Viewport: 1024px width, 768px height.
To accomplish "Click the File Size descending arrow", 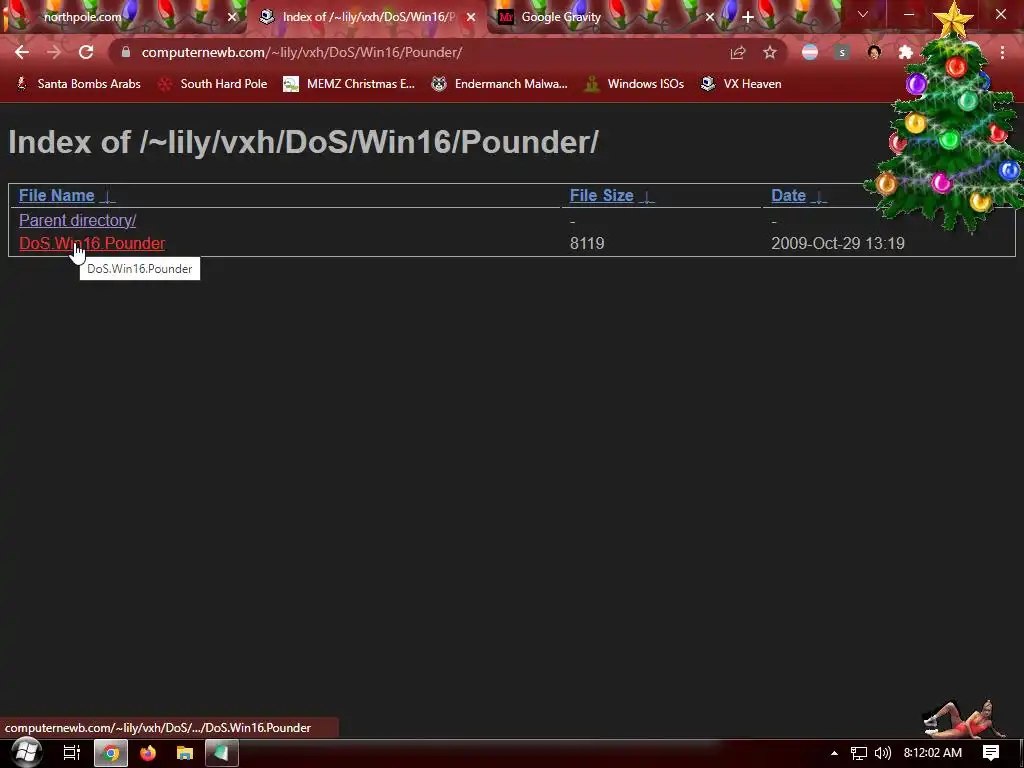I will [x=647, y=197].
